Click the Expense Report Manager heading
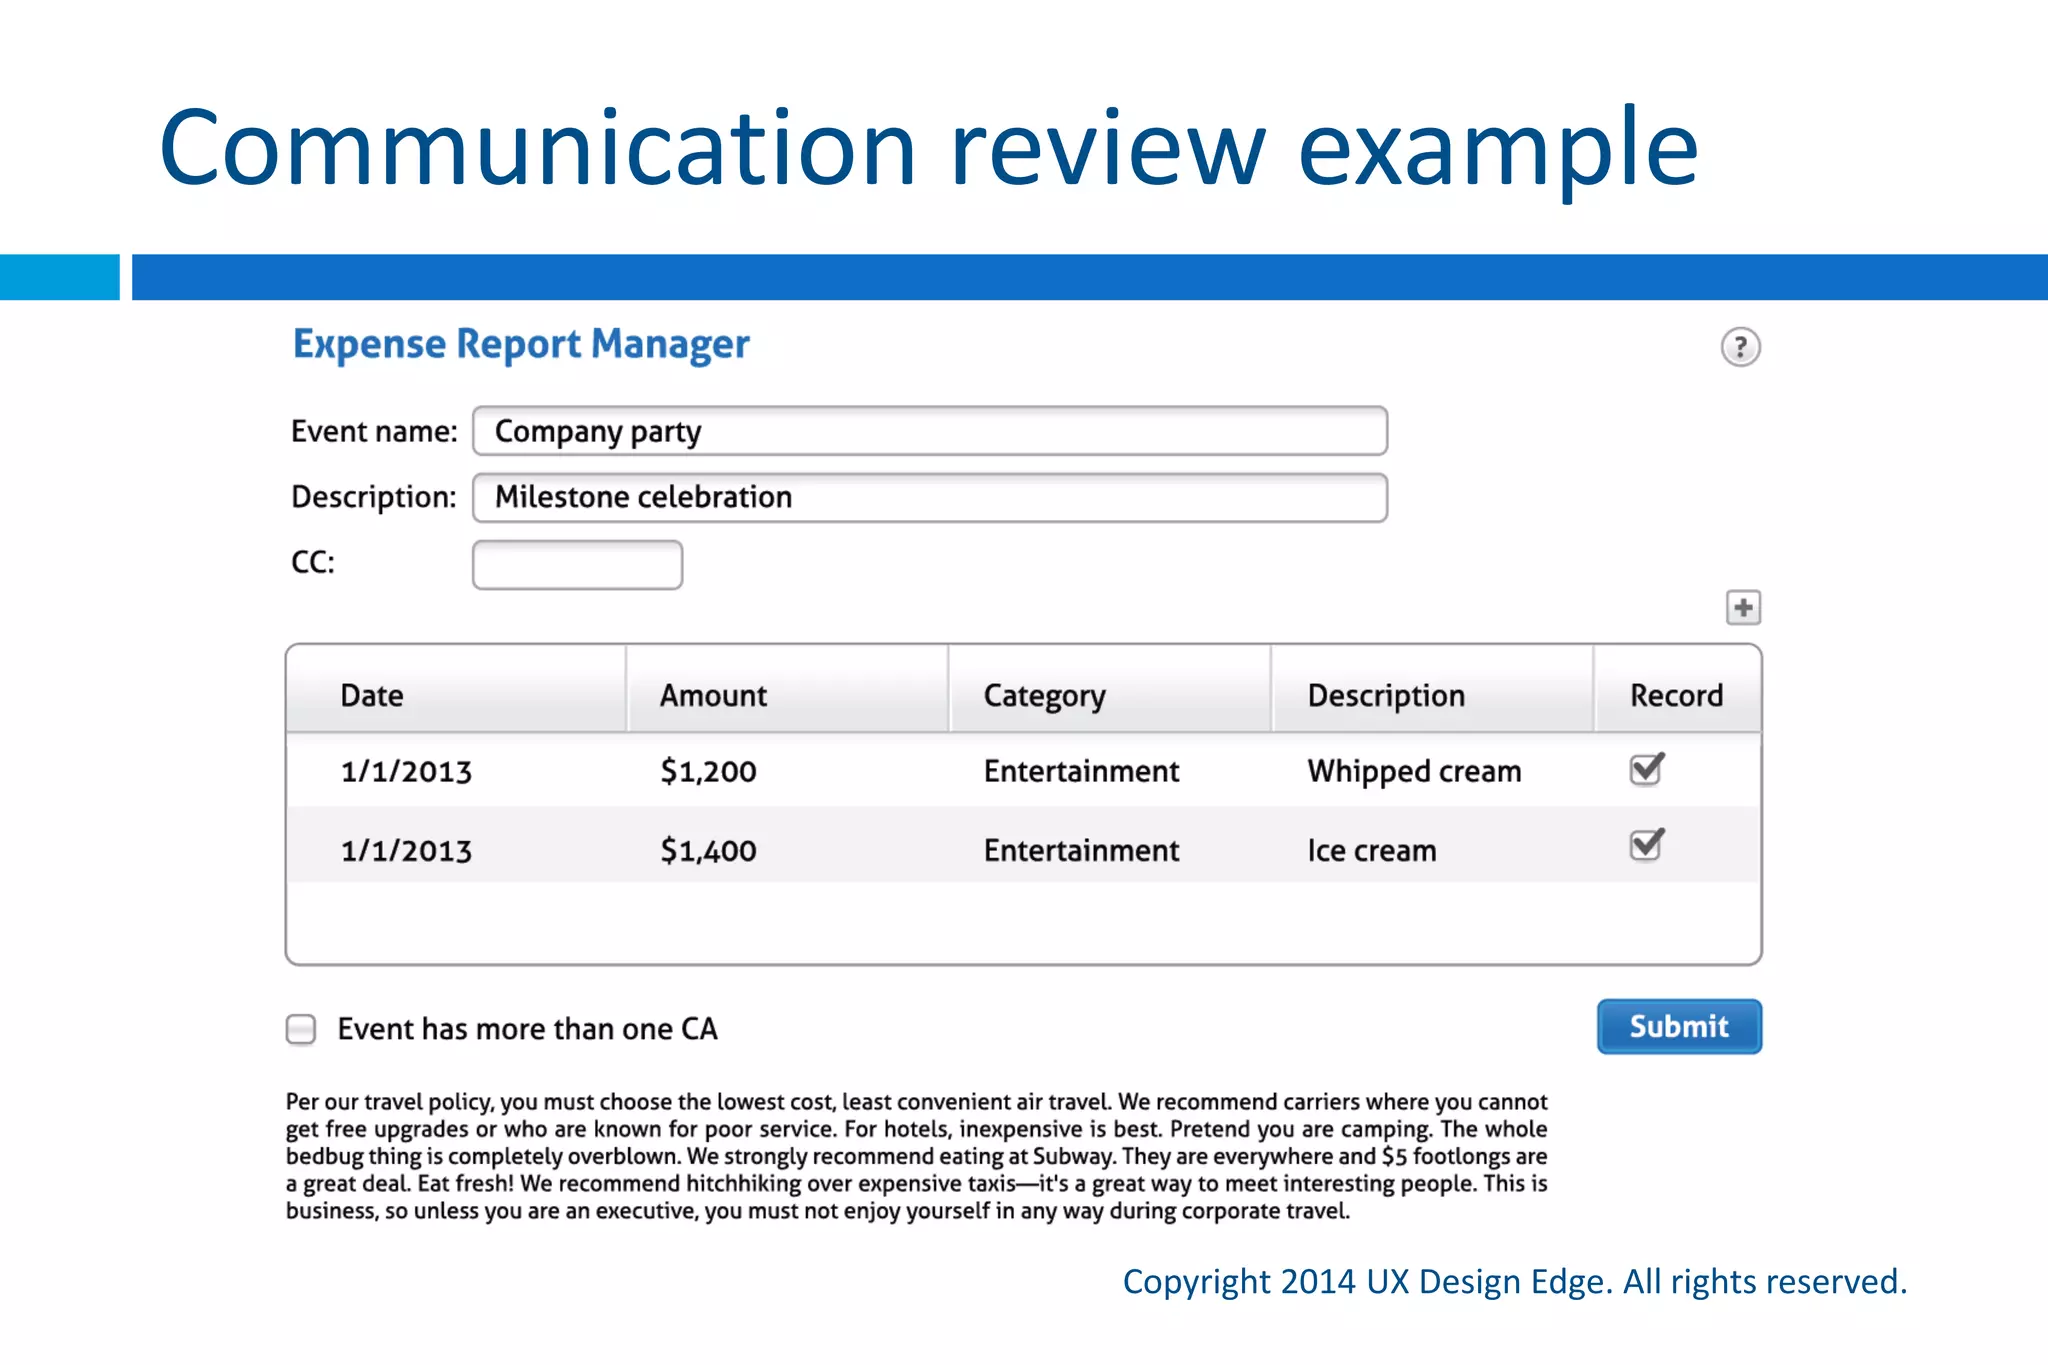Viewport: 2048px width, 1365px height. [521, 344]
